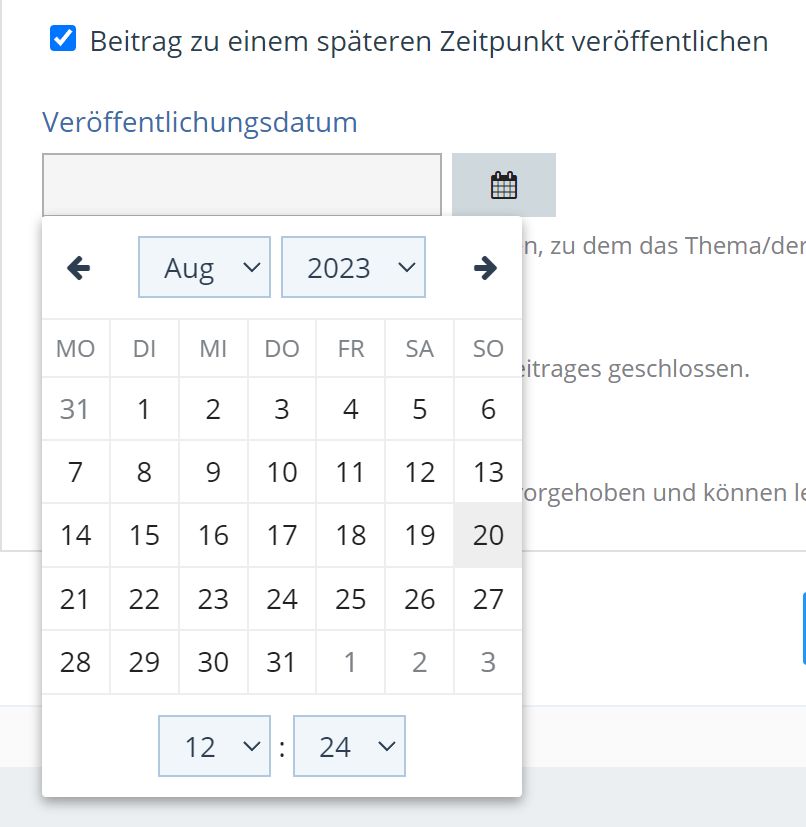Select August 20 in the calendar

[x=488, y=535]
